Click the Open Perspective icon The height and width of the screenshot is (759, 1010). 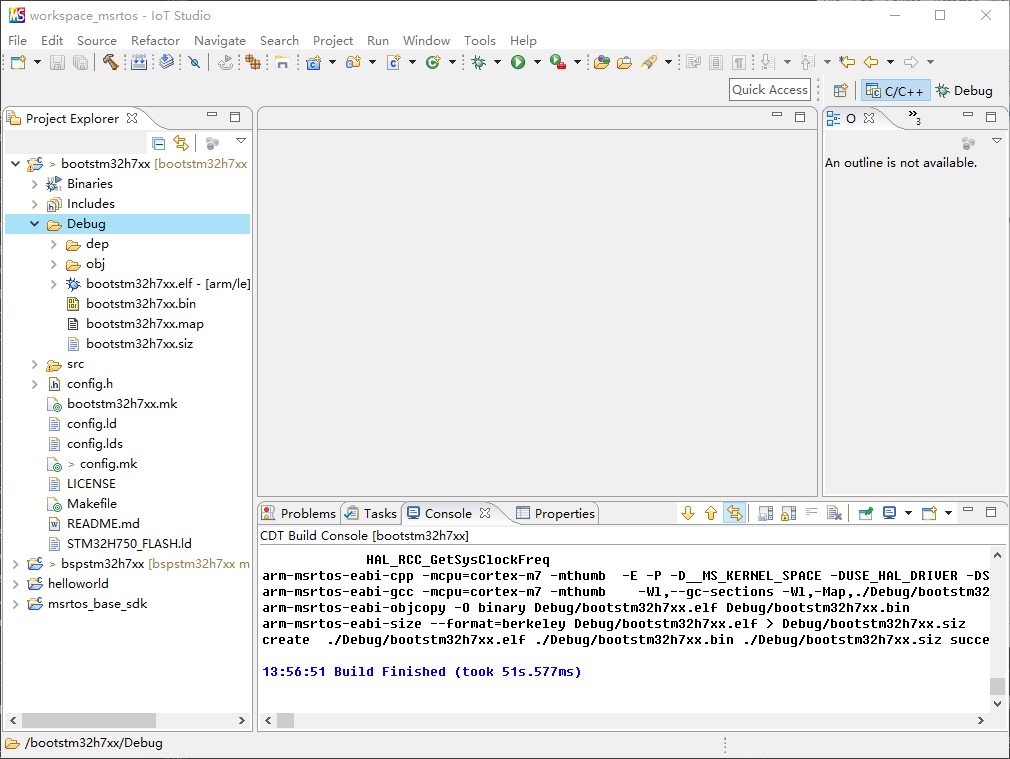click(841, 91)
